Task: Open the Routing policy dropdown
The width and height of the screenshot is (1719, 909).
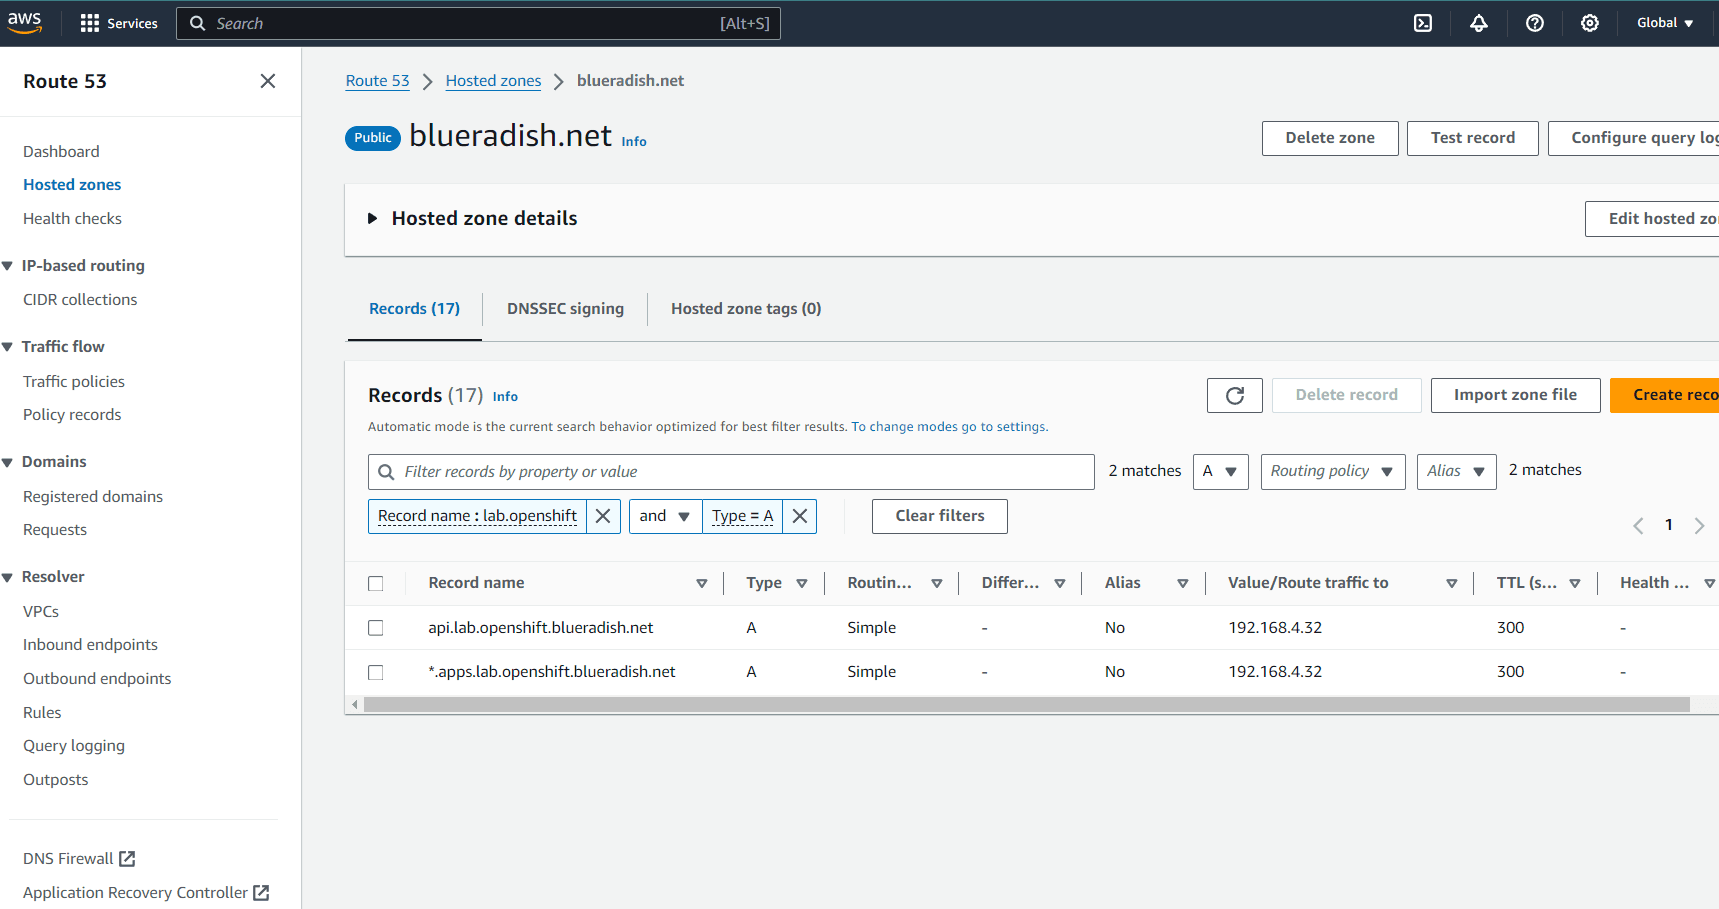Action: pyautogui.click(x=1332, y=471)
